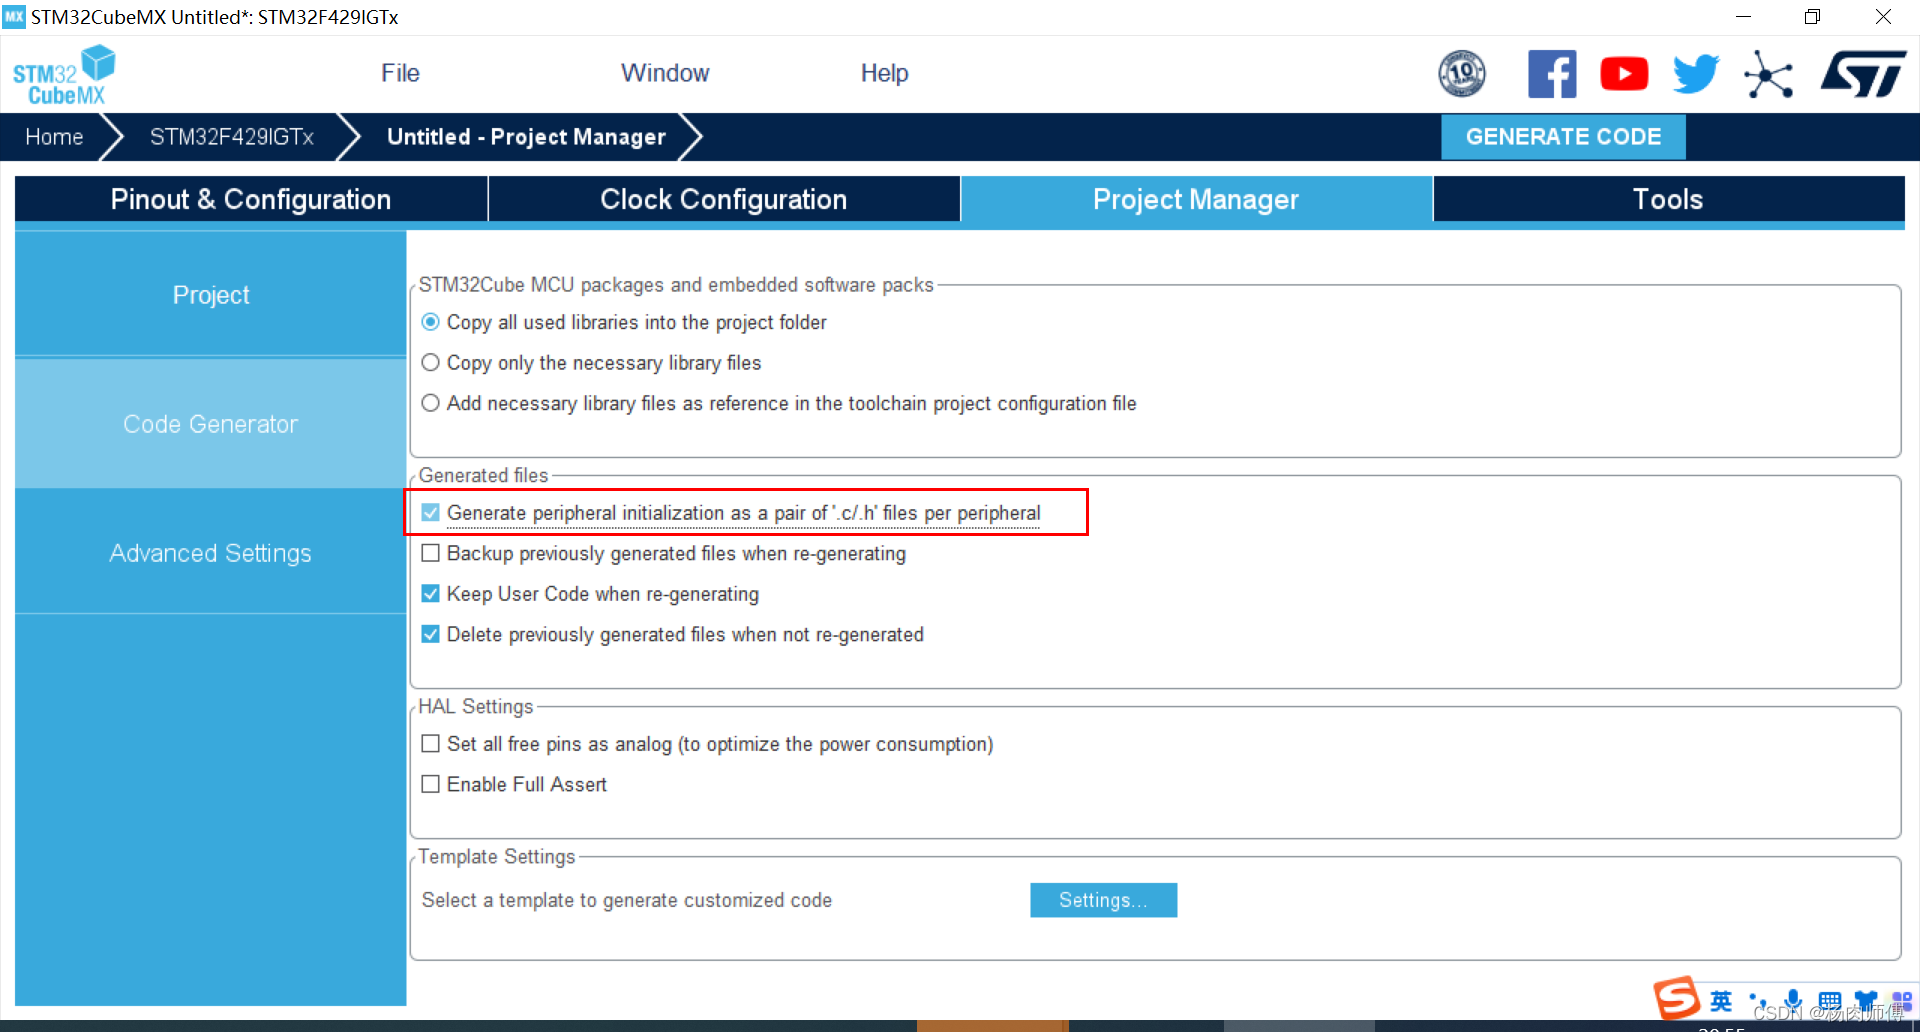Open Advanced Settings in the sidebar
Viewport: 1920px width, 1032px height.
tap(211, 553)
